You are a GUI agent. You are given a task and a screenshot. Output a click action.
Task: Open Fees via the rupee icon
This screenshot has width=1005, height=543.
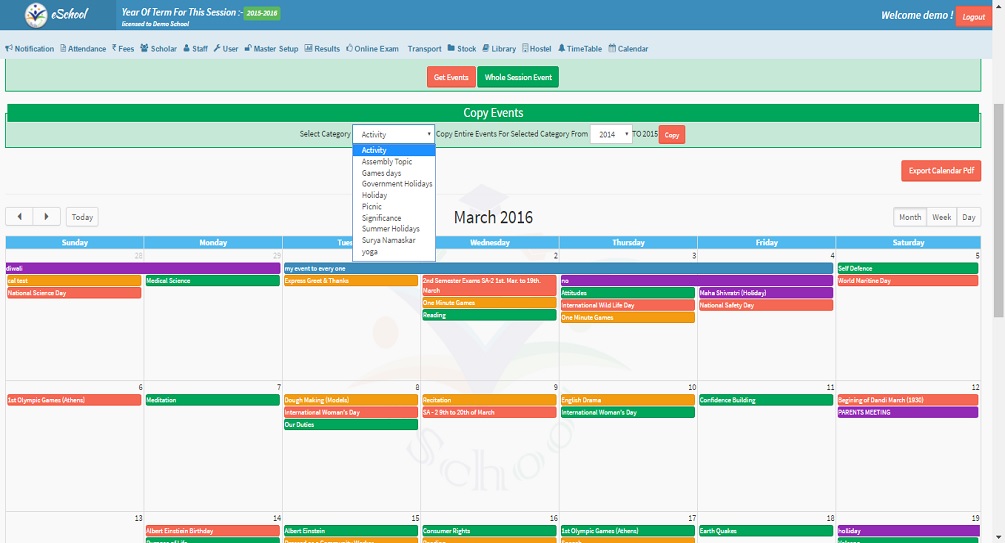coord(114,48)
